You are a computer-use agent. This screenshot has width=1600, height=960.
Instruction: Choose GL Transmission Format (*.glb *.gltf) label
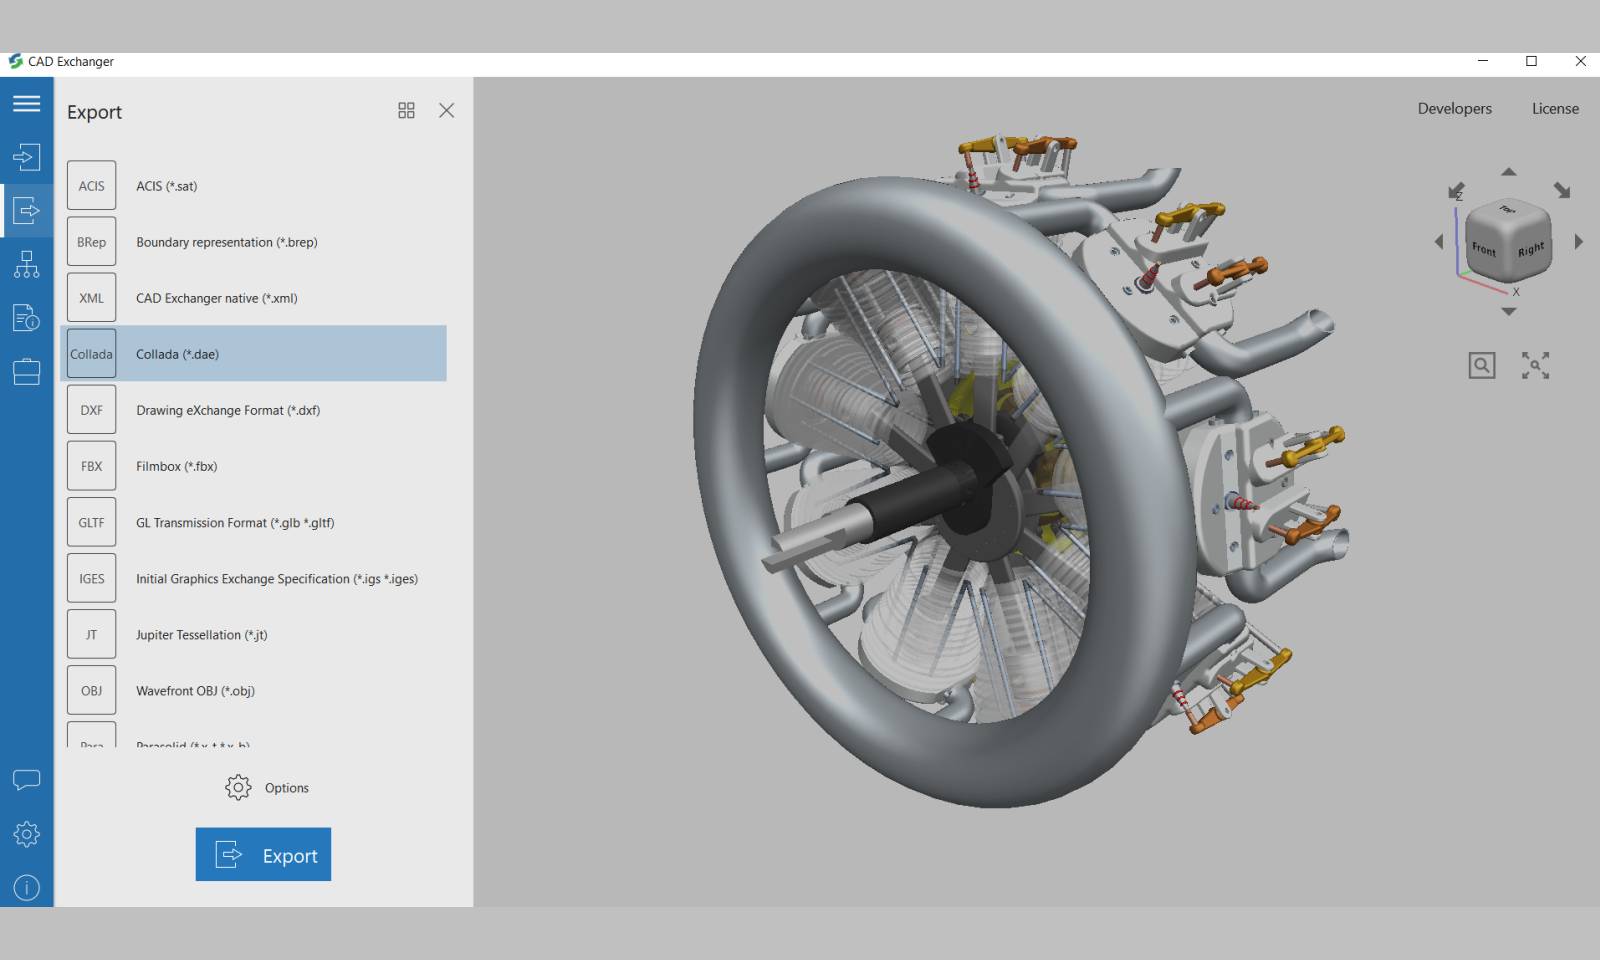pos(235,522)
